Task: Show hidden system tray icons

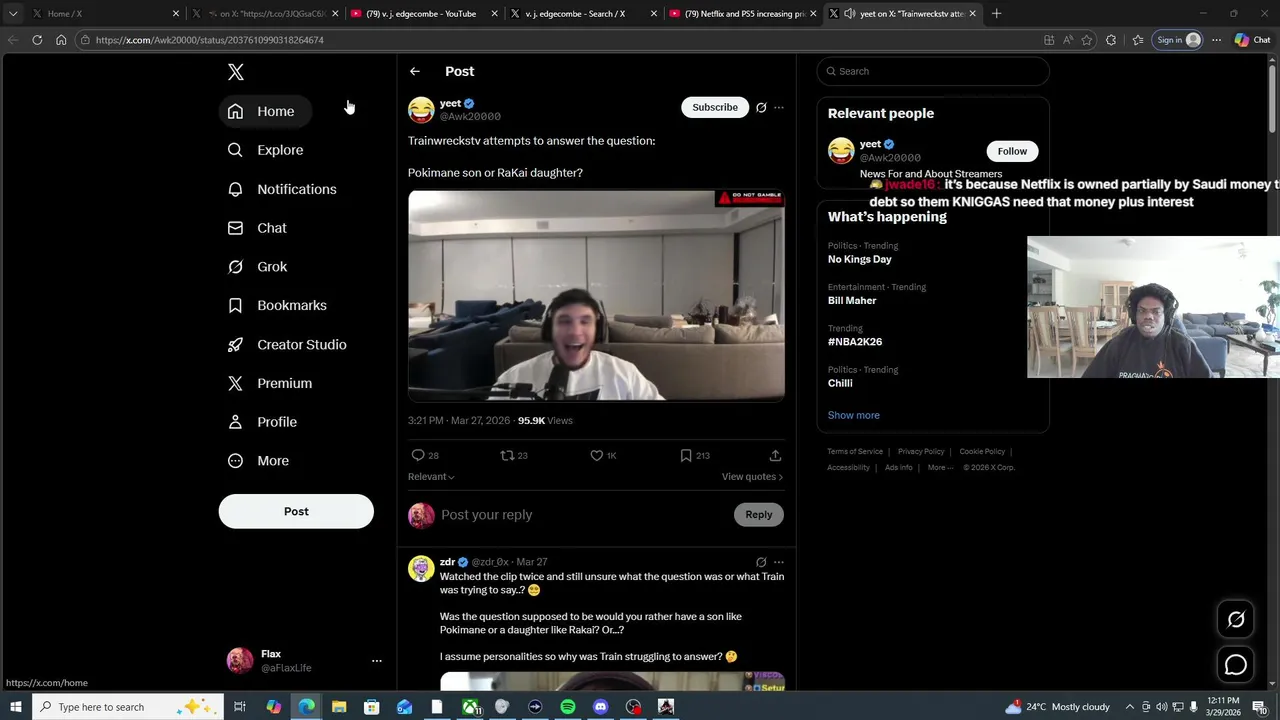Action: (1131, 707)
